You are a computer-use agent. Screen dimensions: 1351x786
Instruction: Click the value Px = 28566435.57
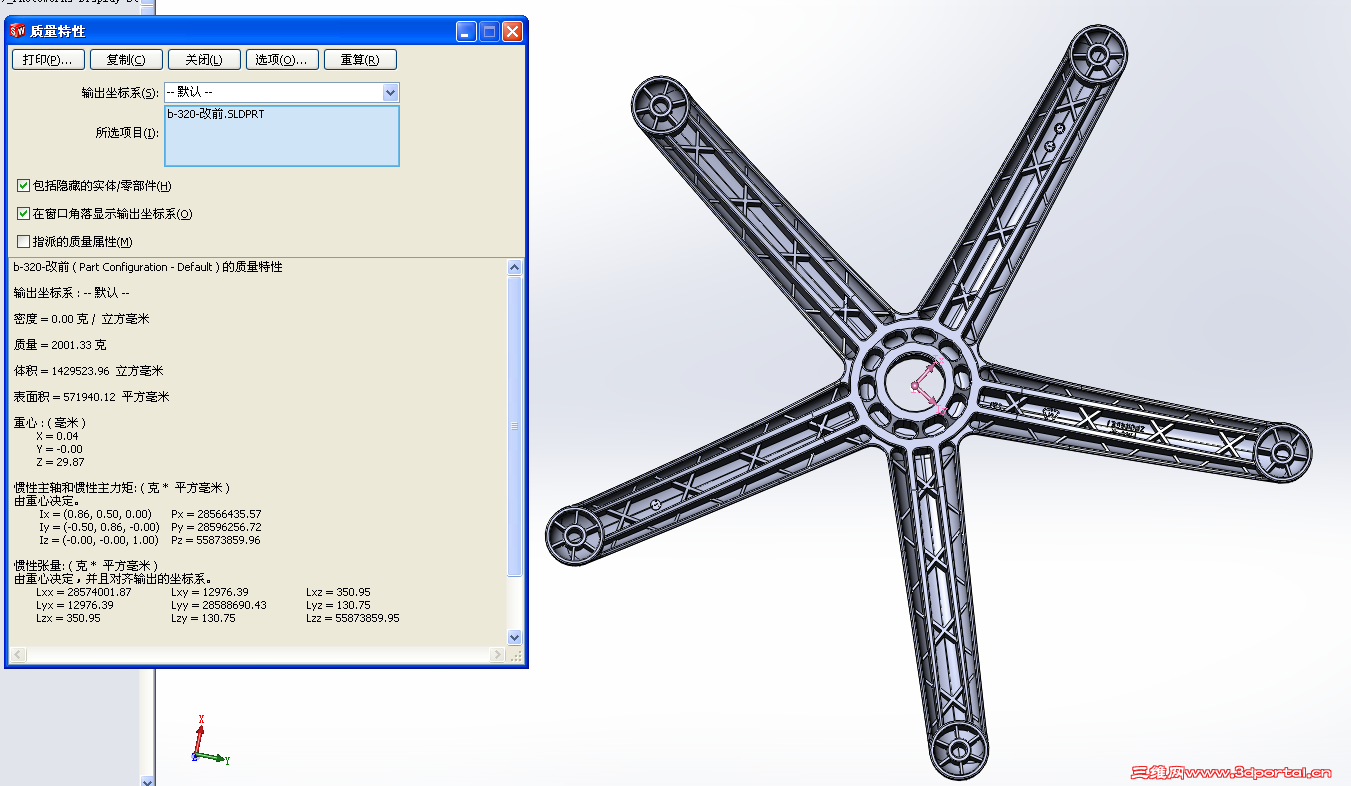pyautogui.click(x=216, y=514)
